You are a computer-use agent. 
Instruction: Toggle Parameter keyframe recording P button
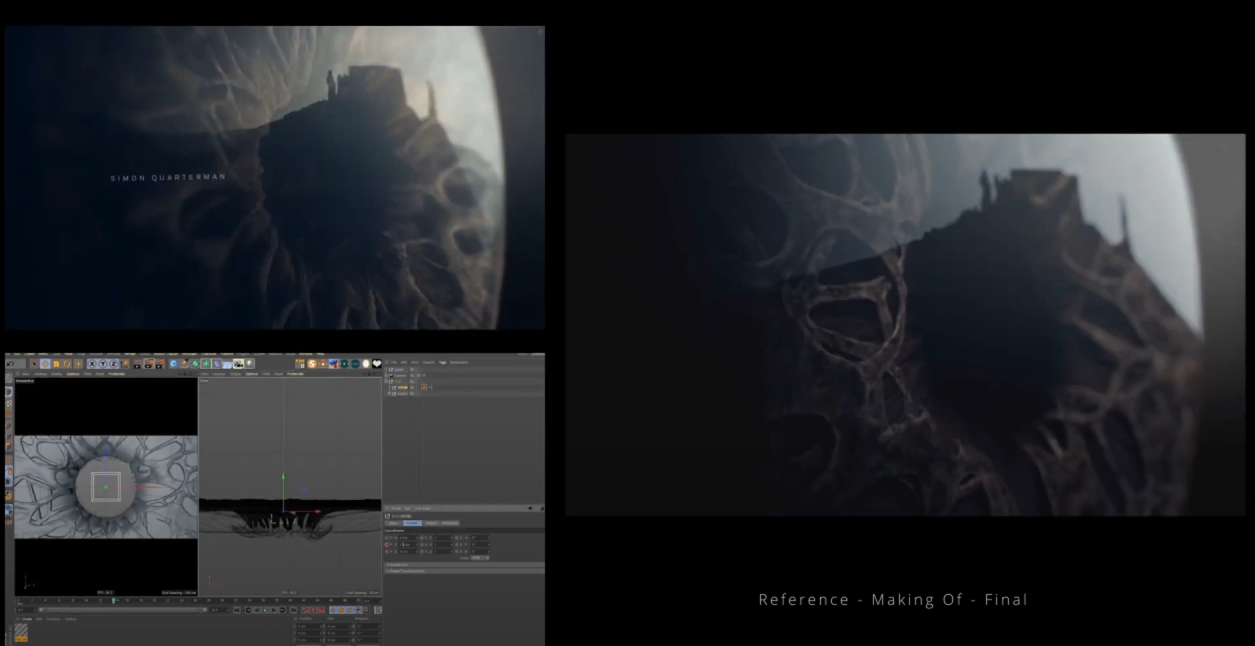tap(358, 610)
